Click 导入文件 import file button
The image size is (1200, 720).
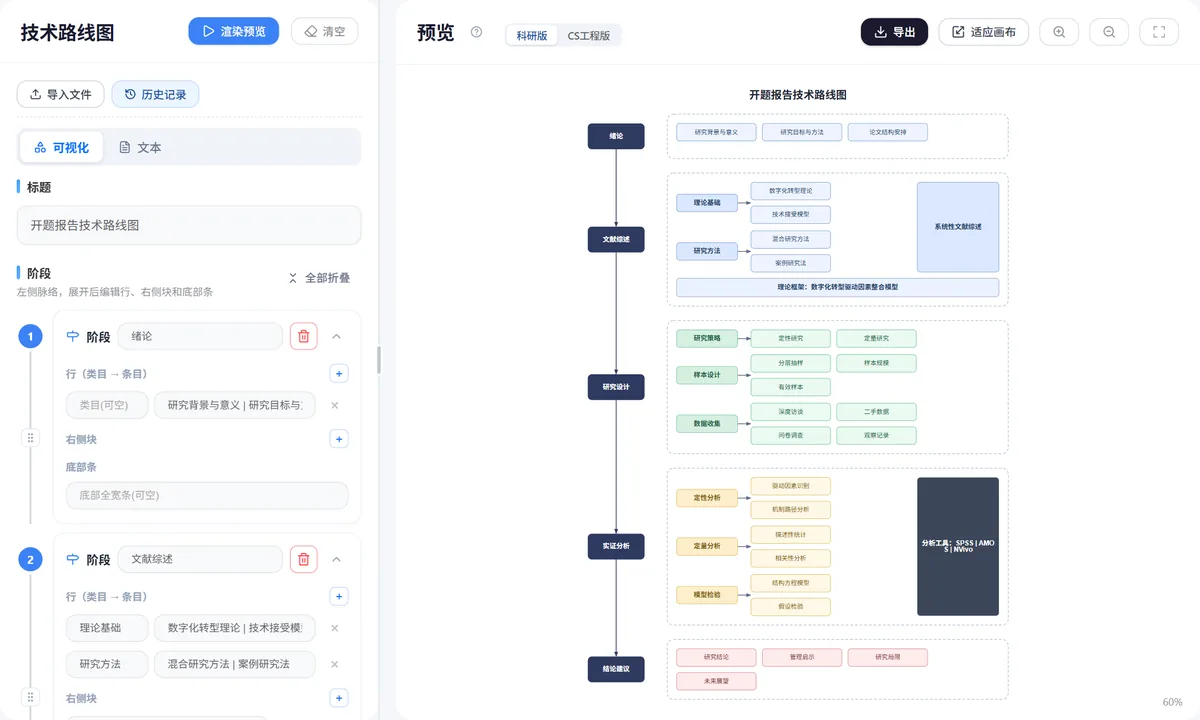pyautogui.click(x=61, y=94)
